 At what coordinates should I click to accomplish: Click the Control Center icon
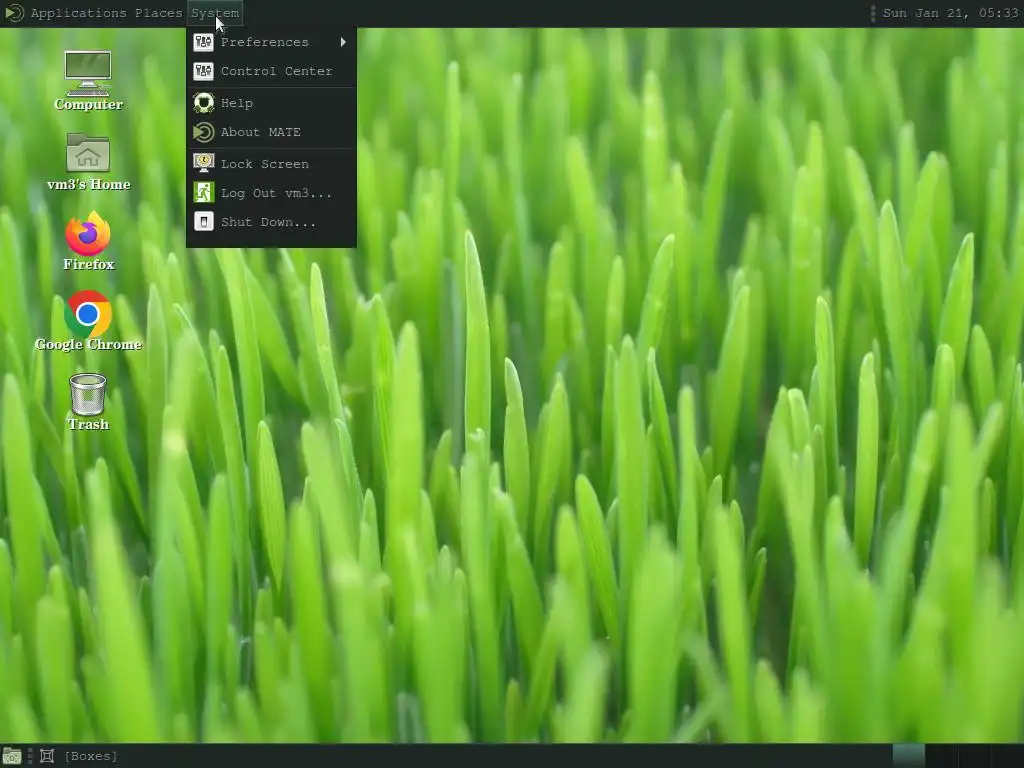[x=204, y=71]
